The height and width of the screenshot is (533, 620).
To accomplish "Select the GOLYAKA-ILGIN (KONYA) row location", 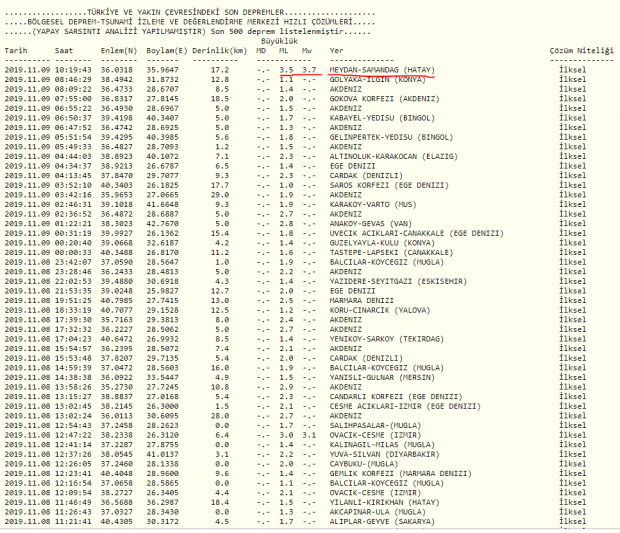I will (378, 79).
